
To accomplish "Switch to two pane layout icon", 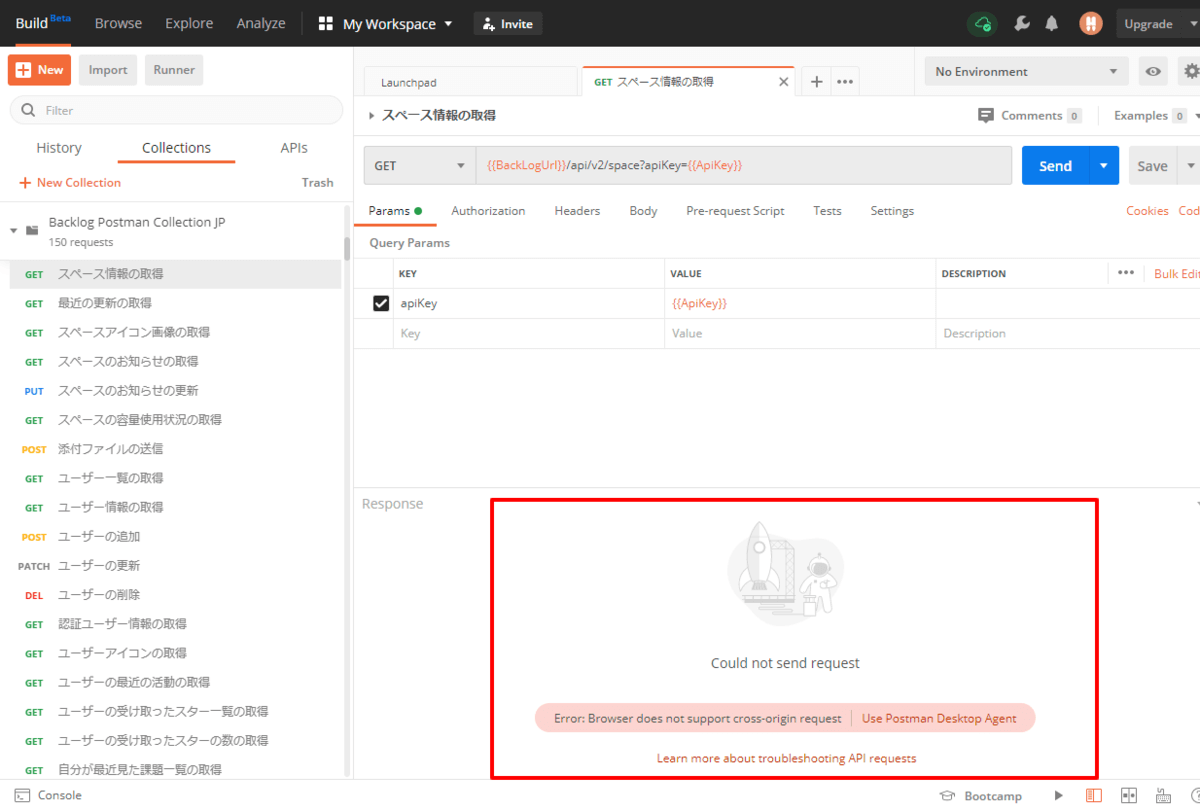I will click(1130, 795).
